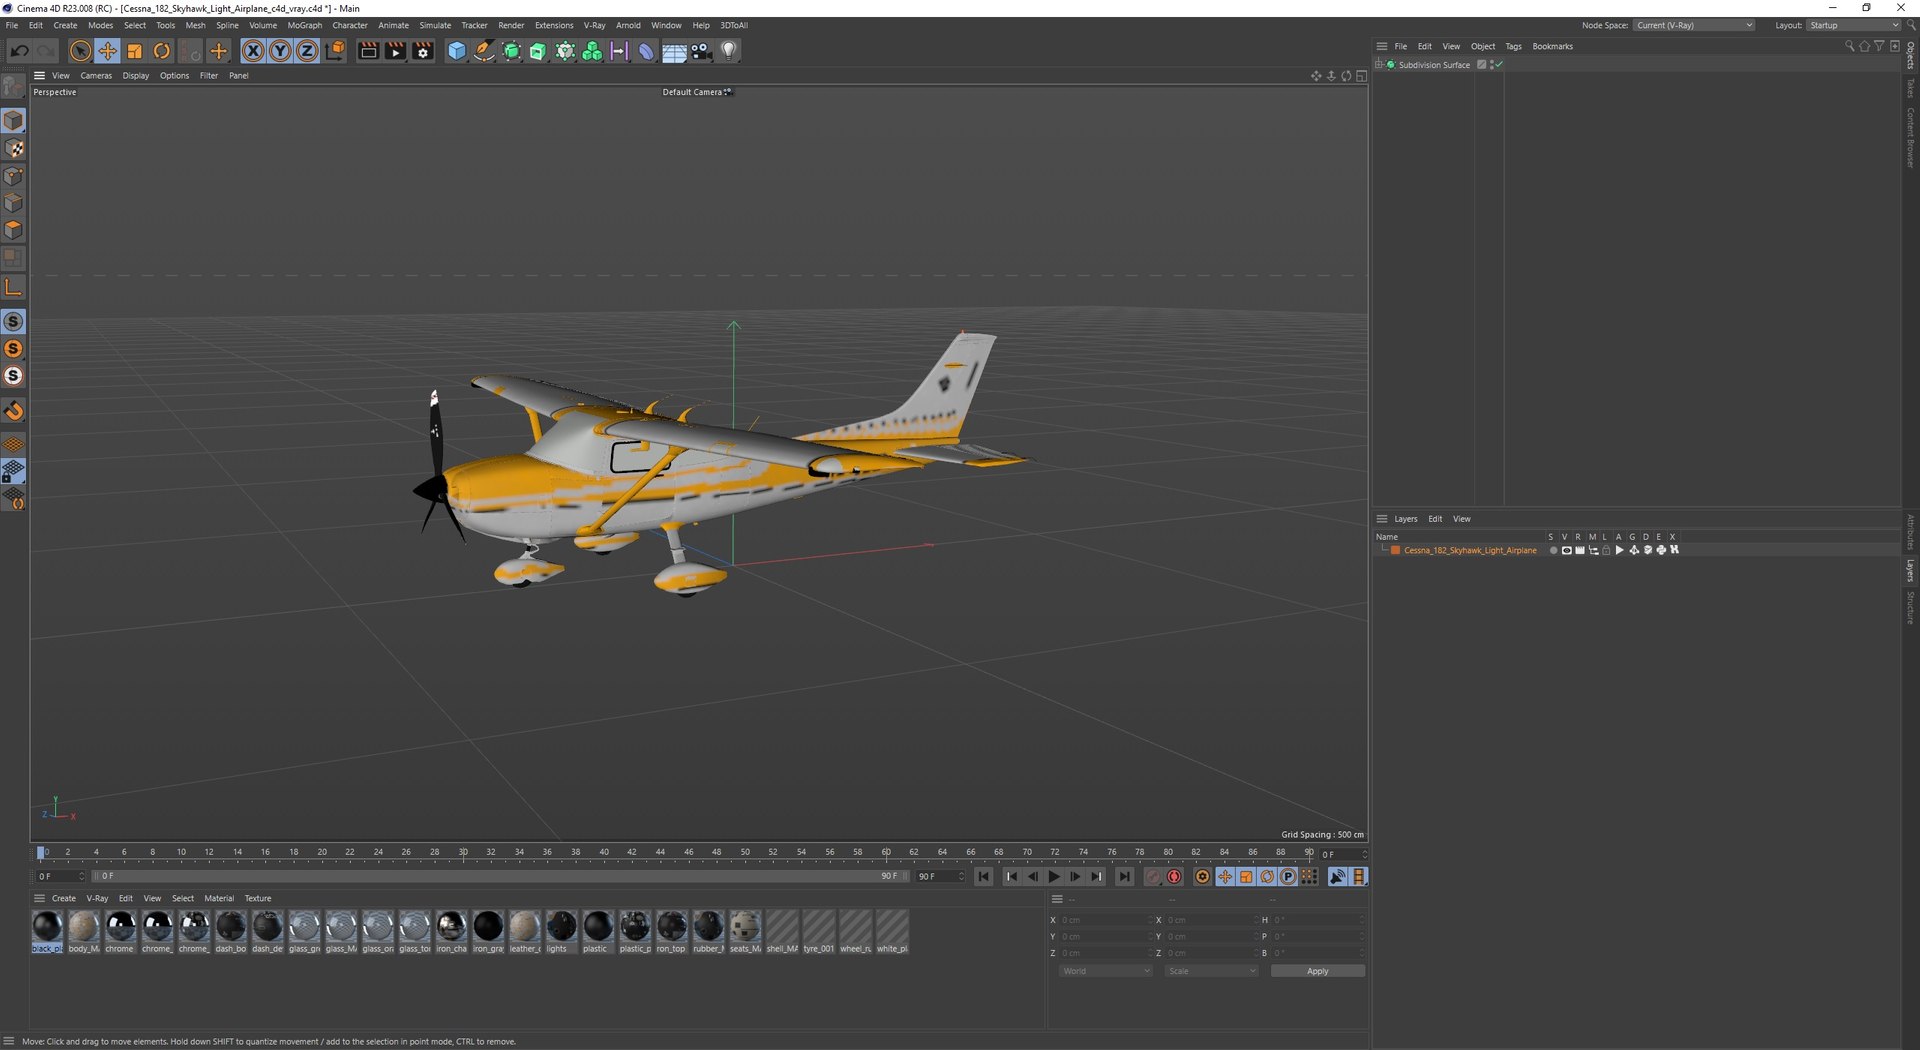Open the MoGraph menu

304,25
